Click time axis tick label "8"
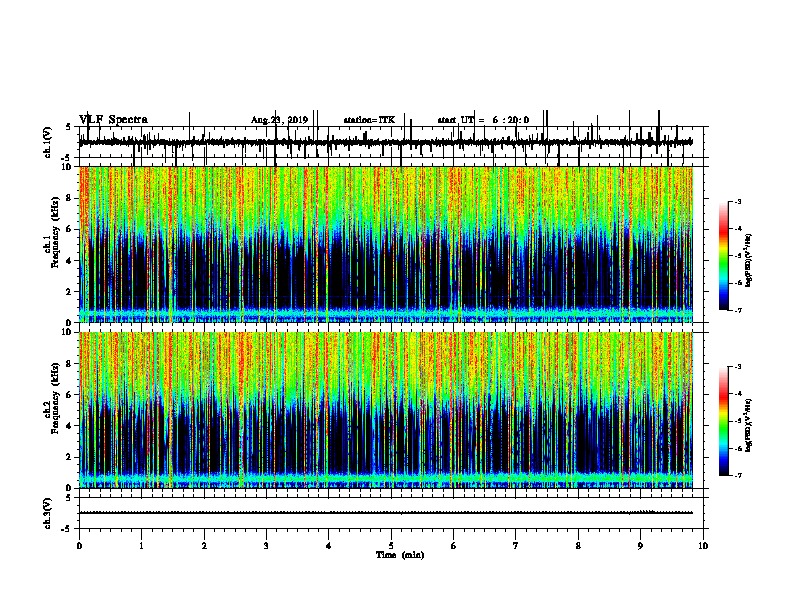 [578, 546]
